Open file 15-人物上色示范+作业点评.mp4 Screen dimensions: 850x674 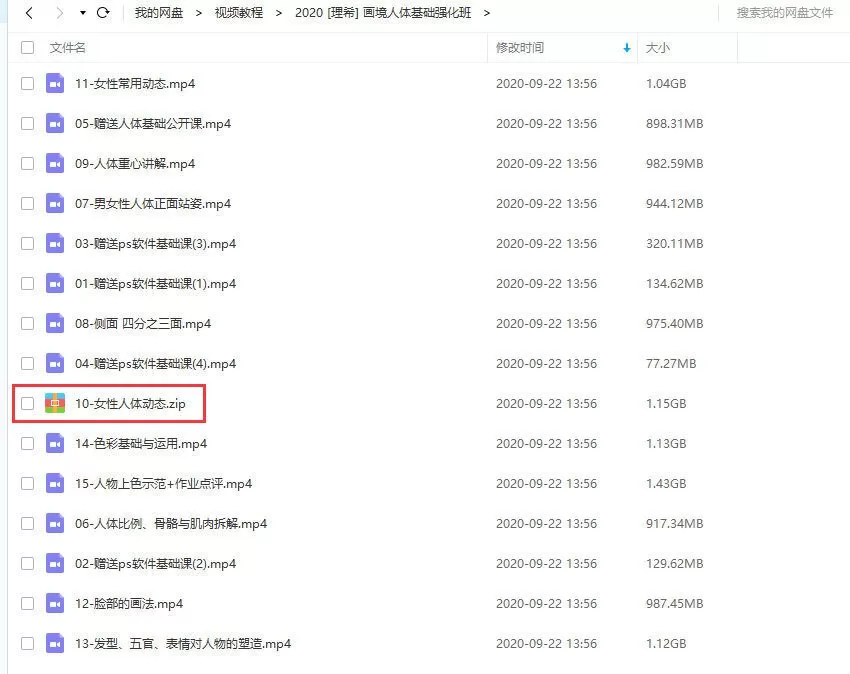click(163, 484)
